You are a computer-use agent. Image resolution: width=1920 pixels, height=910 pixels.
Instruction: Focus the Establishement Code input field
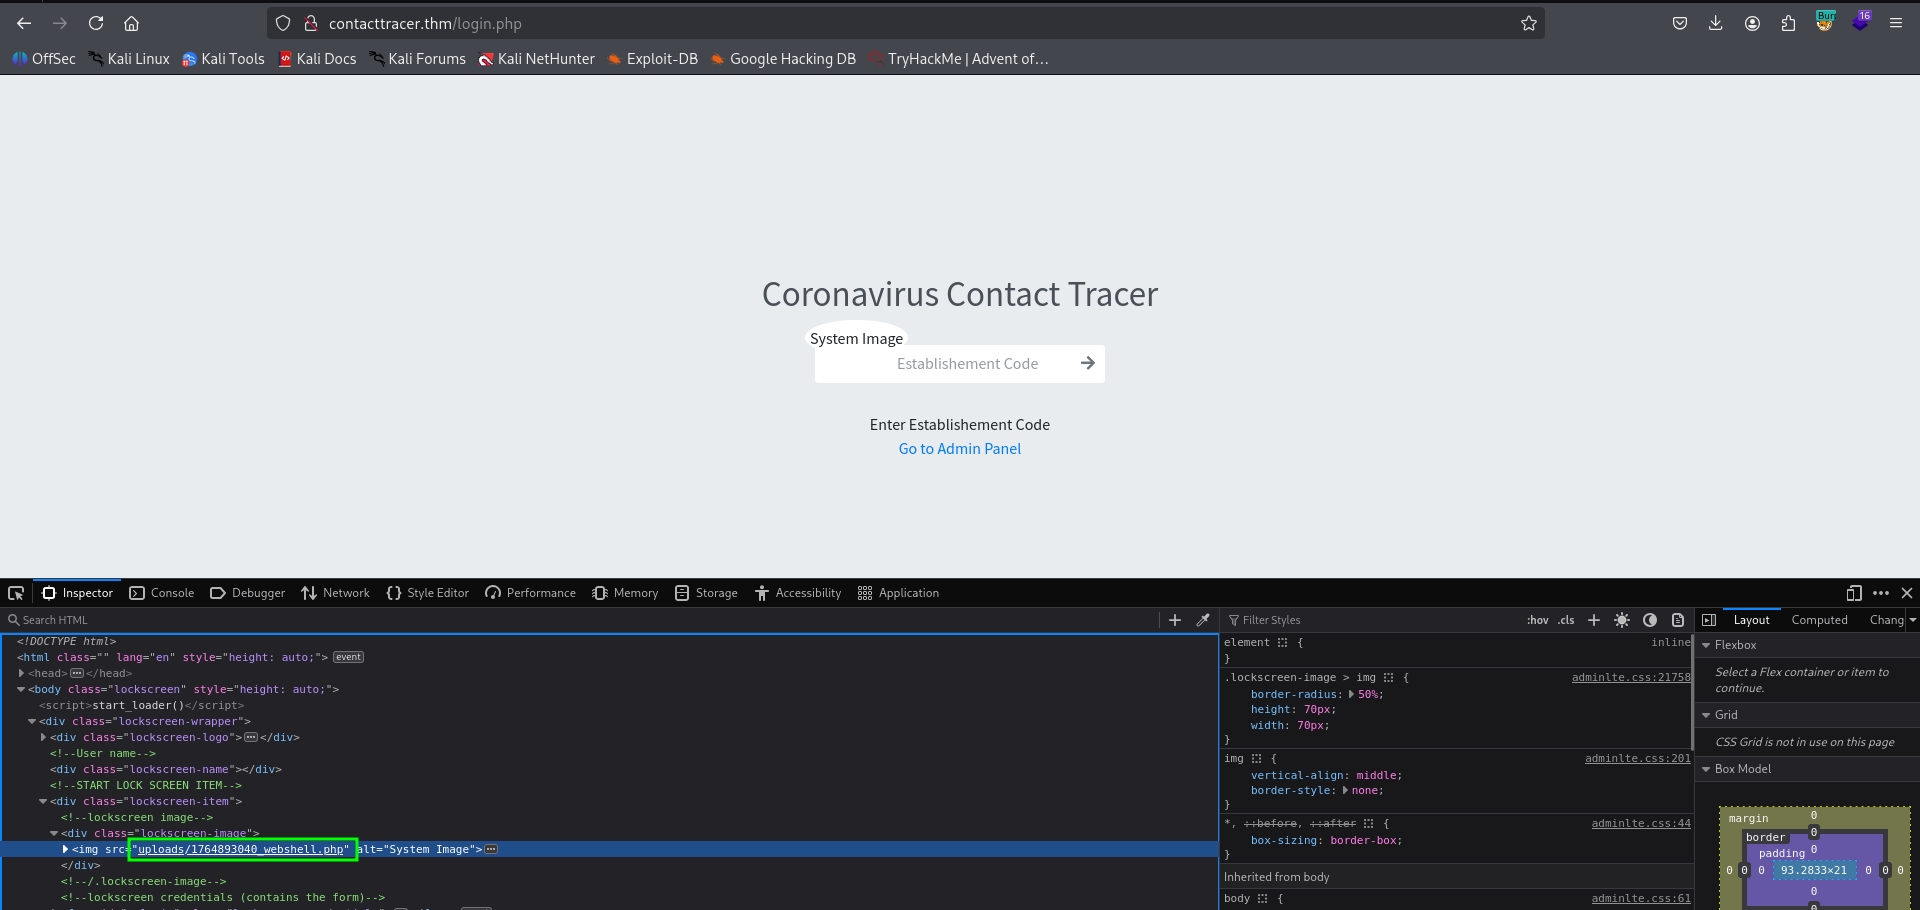point(967,364)
